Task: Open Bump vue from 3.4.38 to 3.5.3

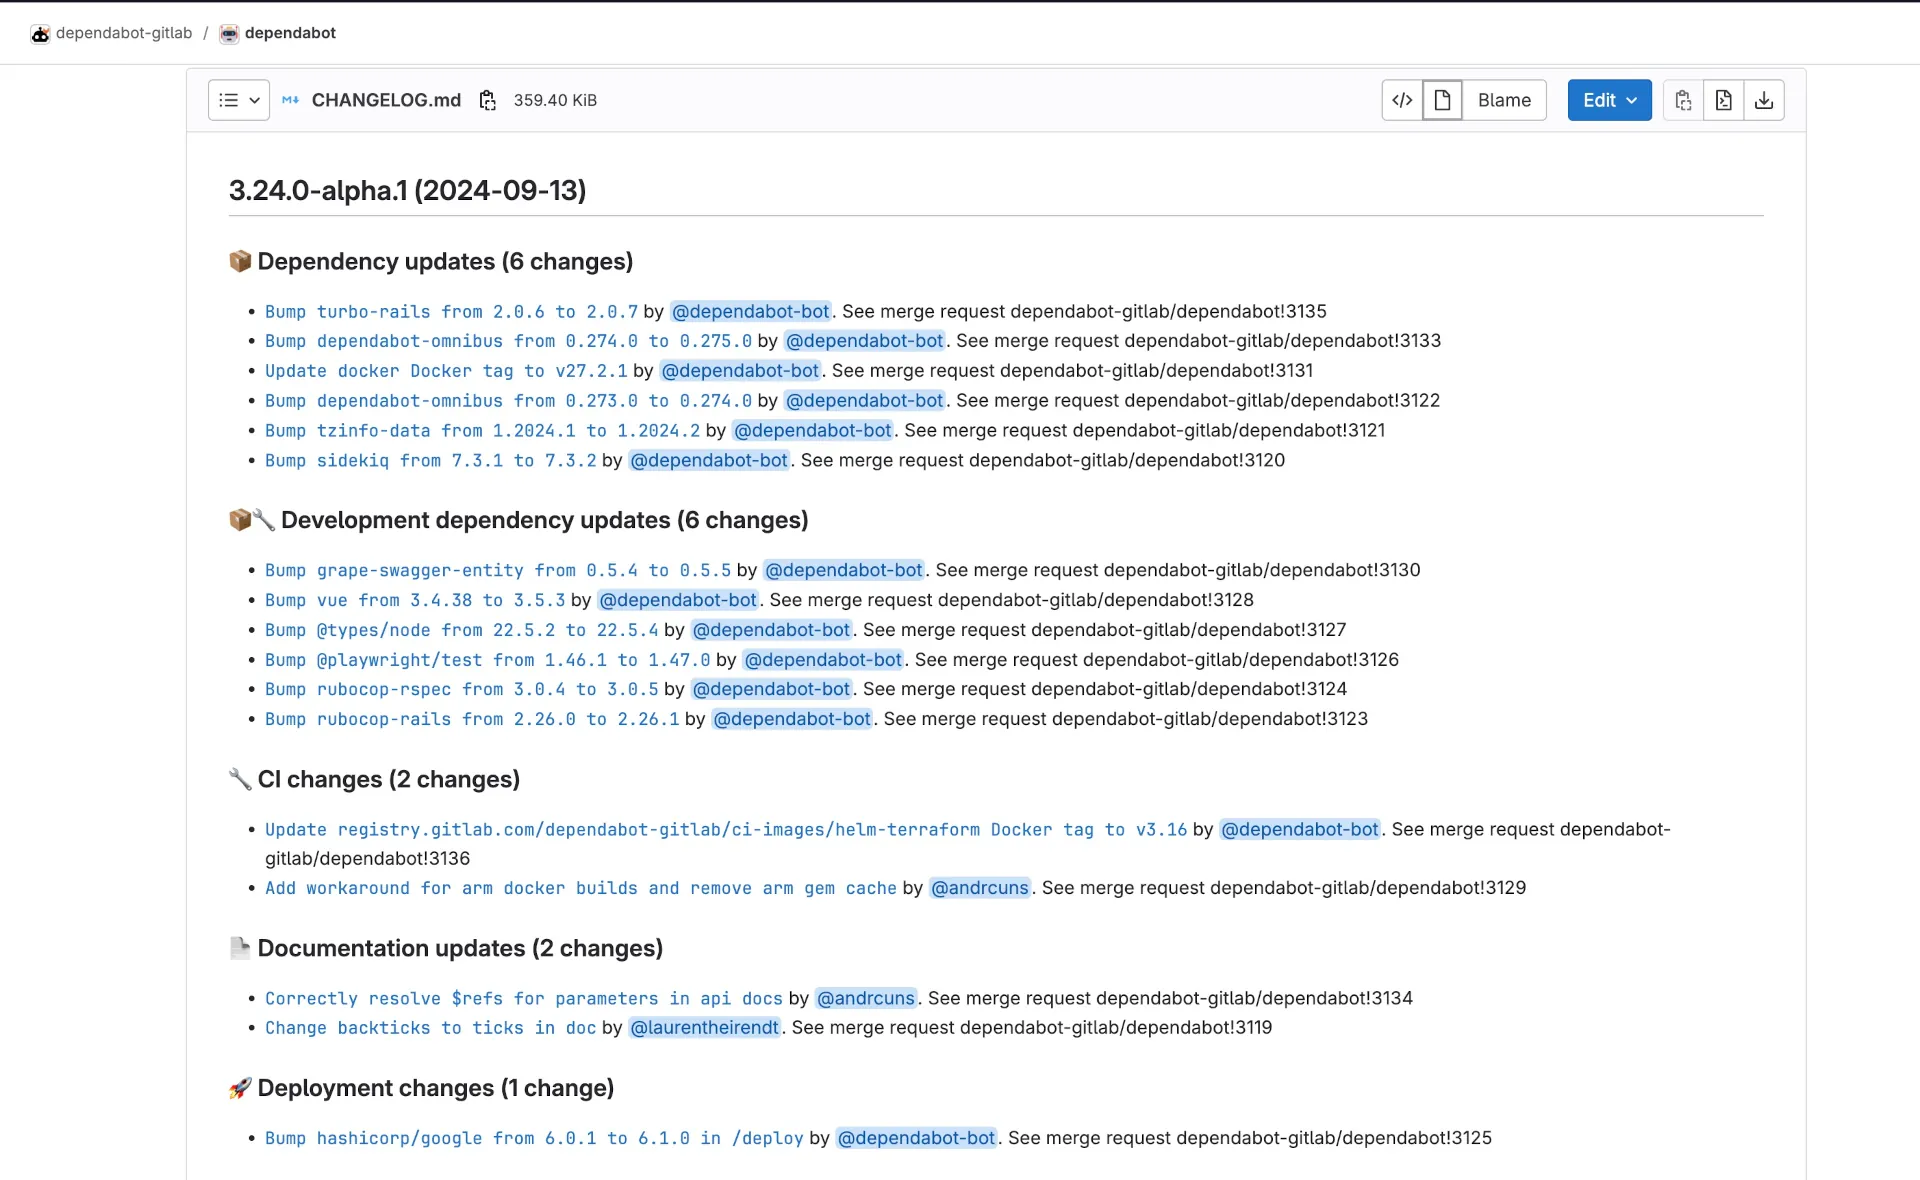Action: [415, 601]
